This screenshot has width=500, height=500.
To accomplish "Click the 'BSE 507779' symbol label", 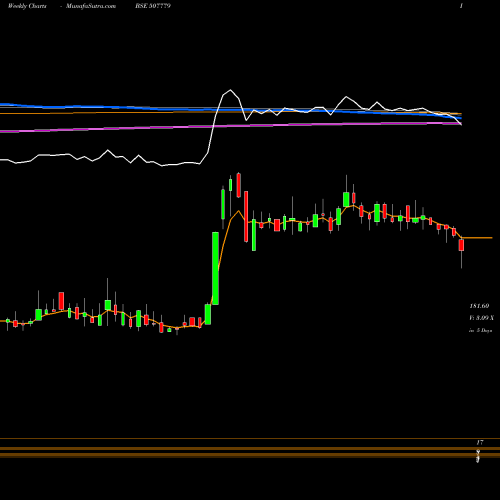I will pos(153,6).
